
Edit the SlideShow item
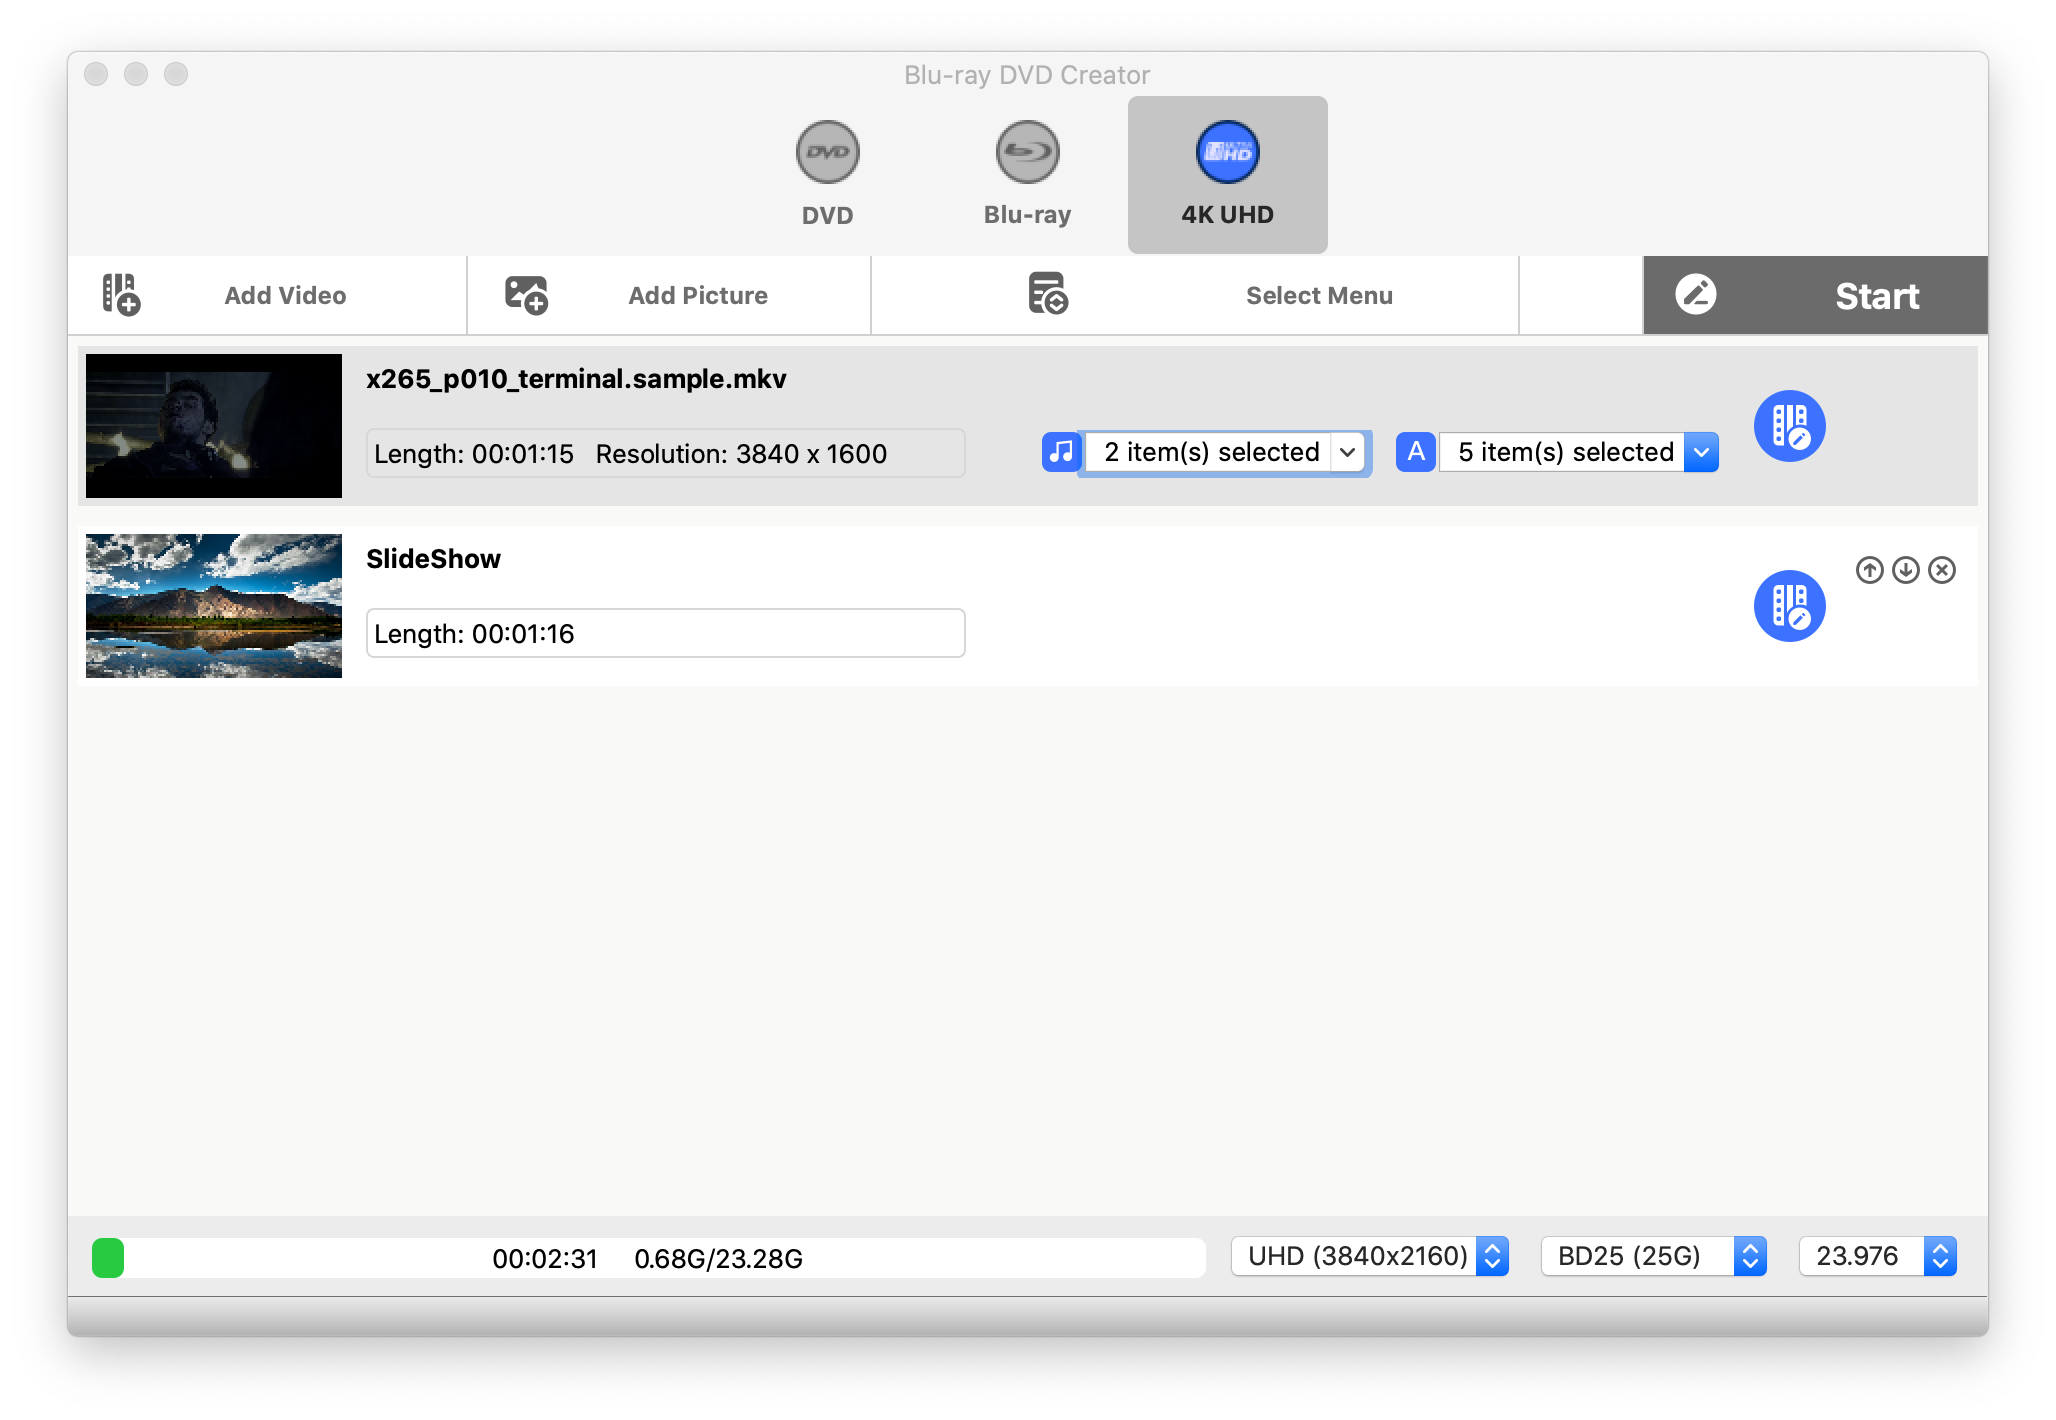[x=1789, y=606]
